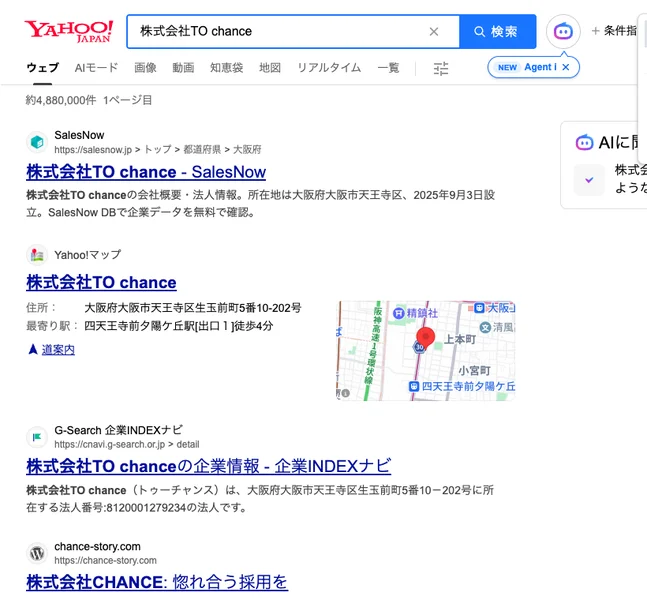Open 株式会社CHANCE: 惚れ合う採用を result

pyautogui.click(x=157, y=582)
